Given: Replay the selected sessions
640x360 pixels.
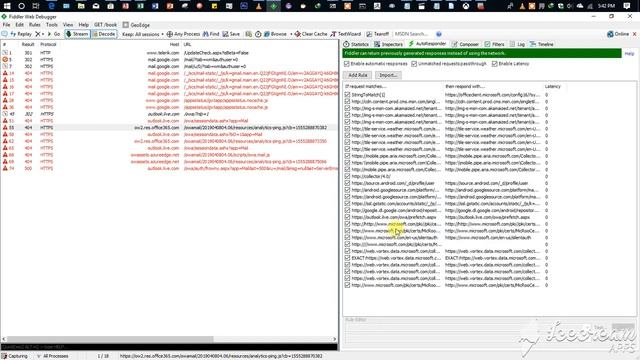Looking at the screenshot, I should coord(21,34).
